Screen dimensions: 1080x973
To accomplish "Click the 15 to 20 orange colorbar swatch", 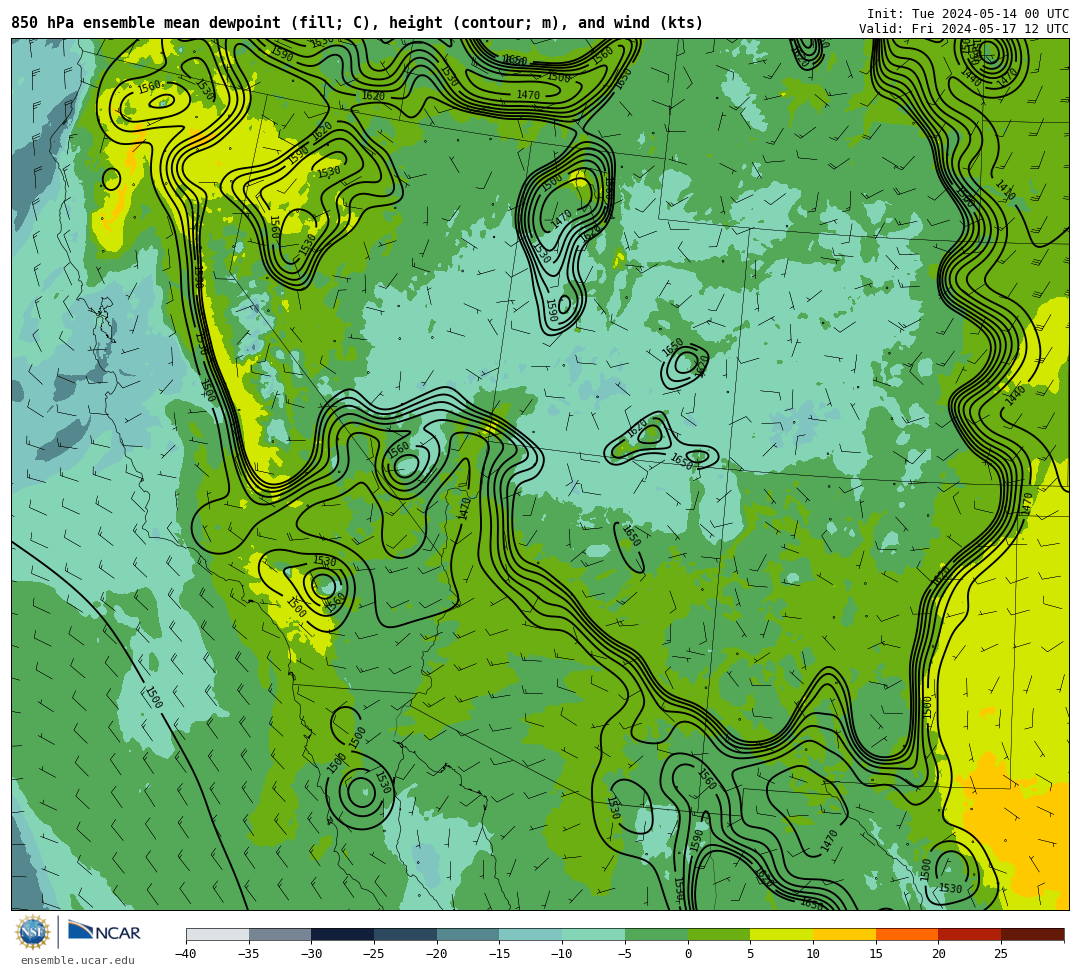I will tap(907, 934).
